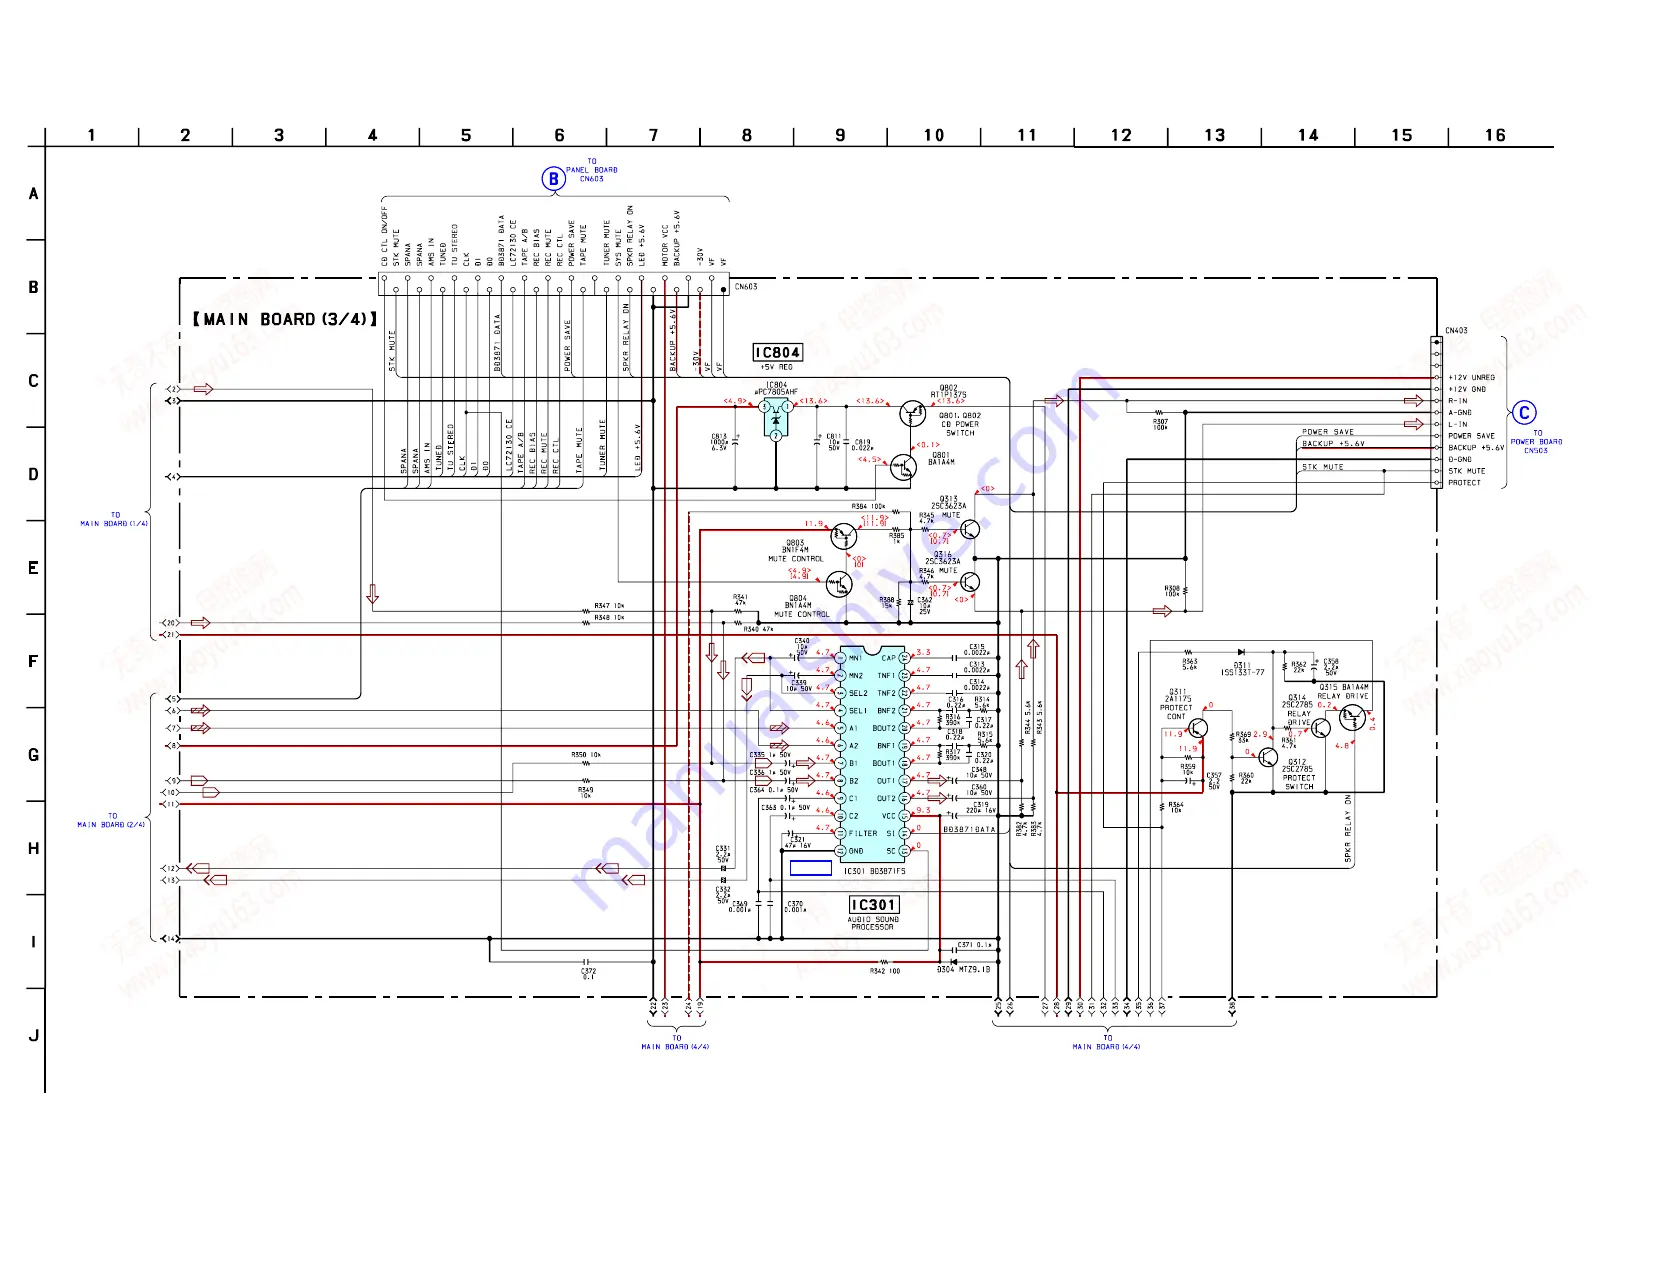
Task: Click the boxed IC804 title
Action: click(778, 352)
